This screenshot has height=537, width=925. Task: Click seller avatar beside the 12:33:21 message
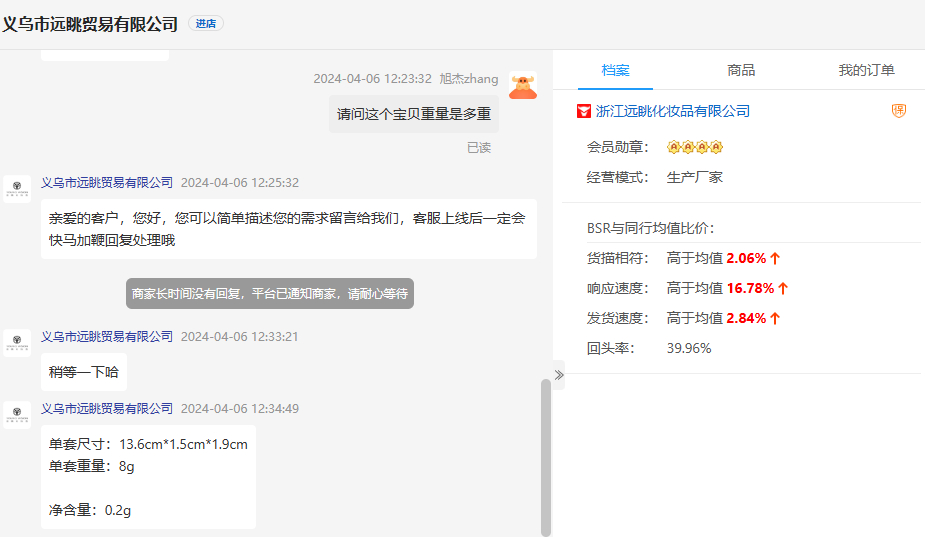point(17,343)
